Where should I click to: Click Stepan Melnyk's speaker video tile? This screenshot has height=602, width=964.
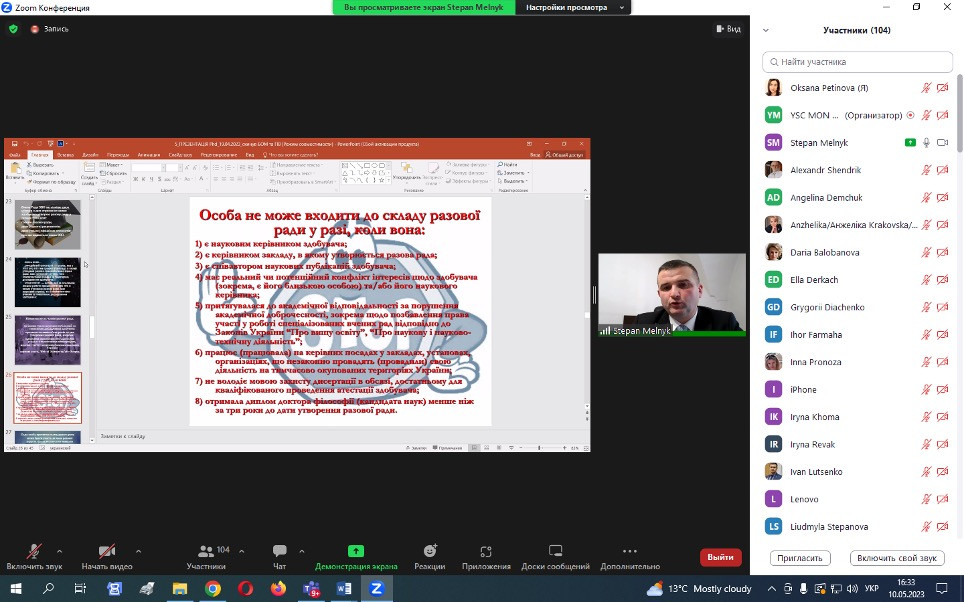click(x=672, y=295)
